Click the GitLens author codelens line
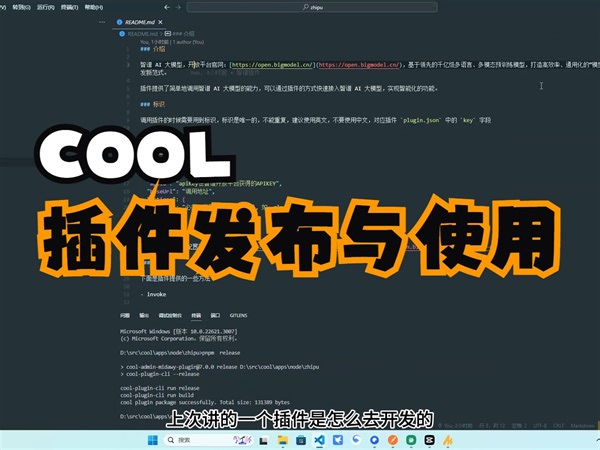600x450 pixels. [x=172, y=42]
